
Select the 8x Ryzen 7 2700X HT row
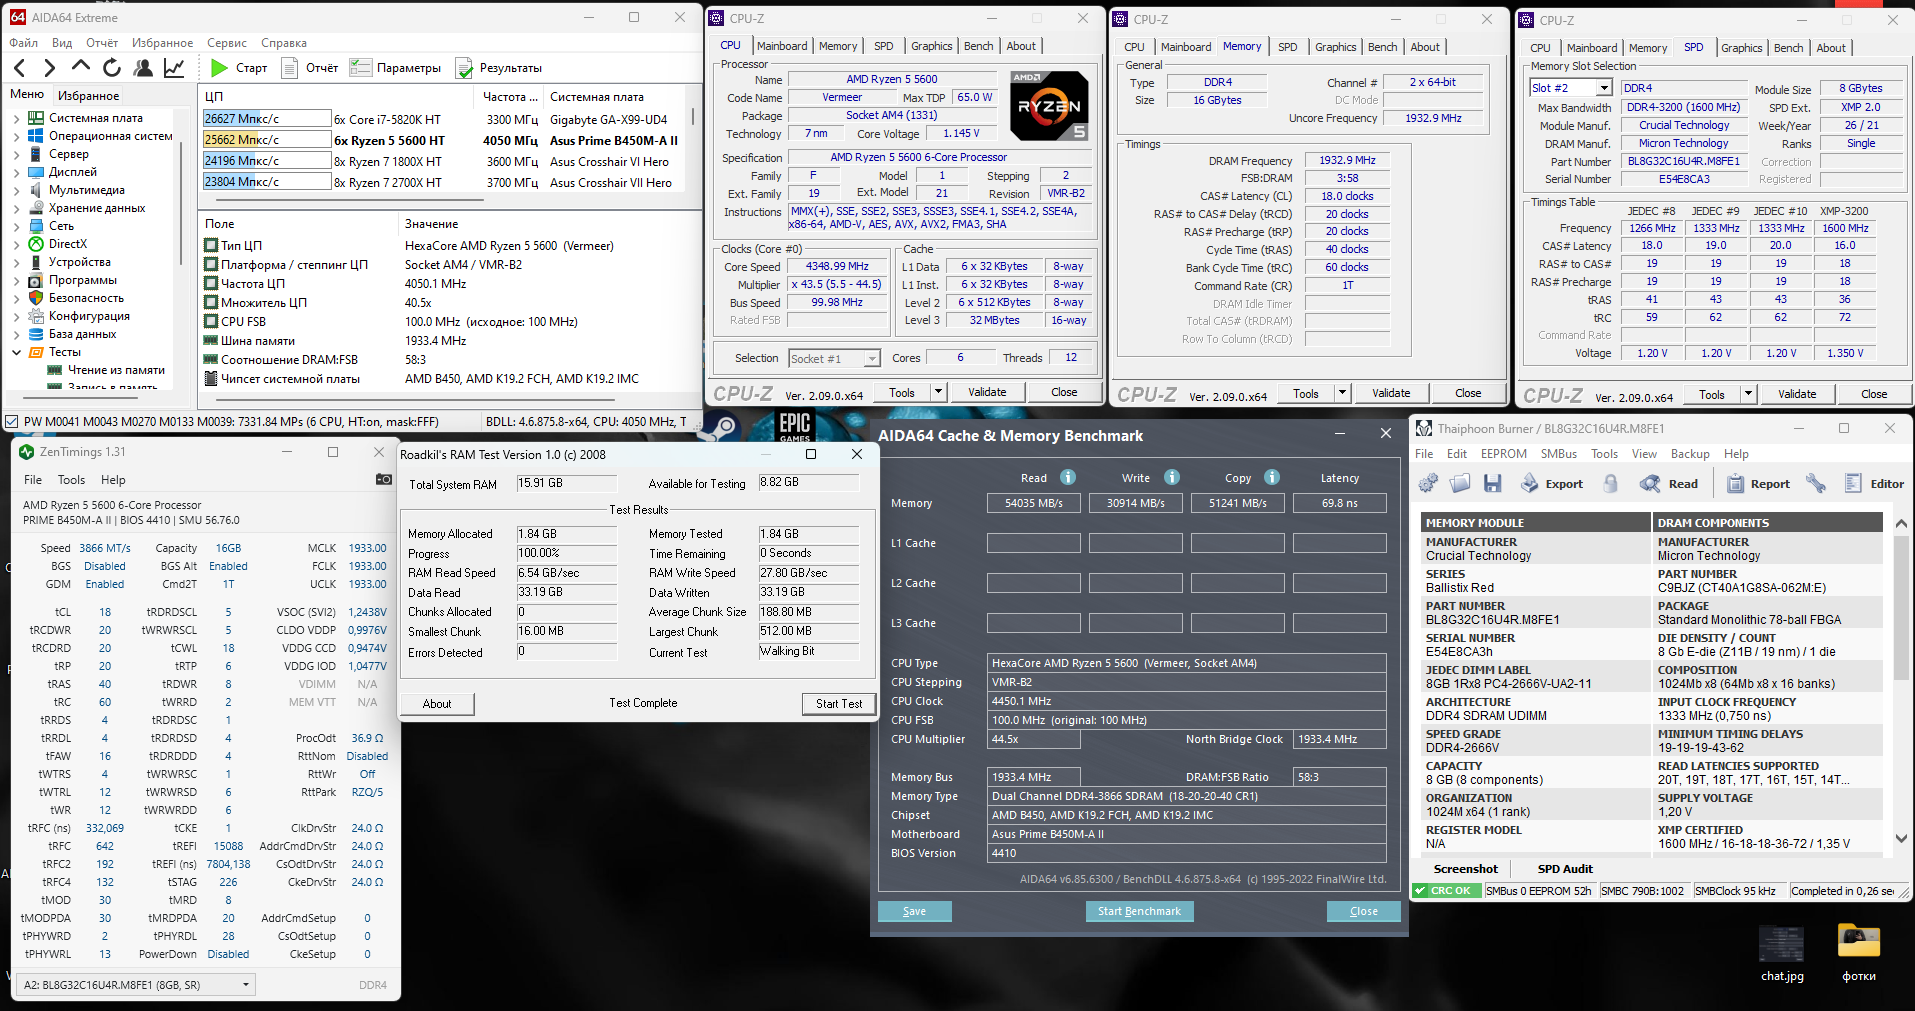pos(444,182)
